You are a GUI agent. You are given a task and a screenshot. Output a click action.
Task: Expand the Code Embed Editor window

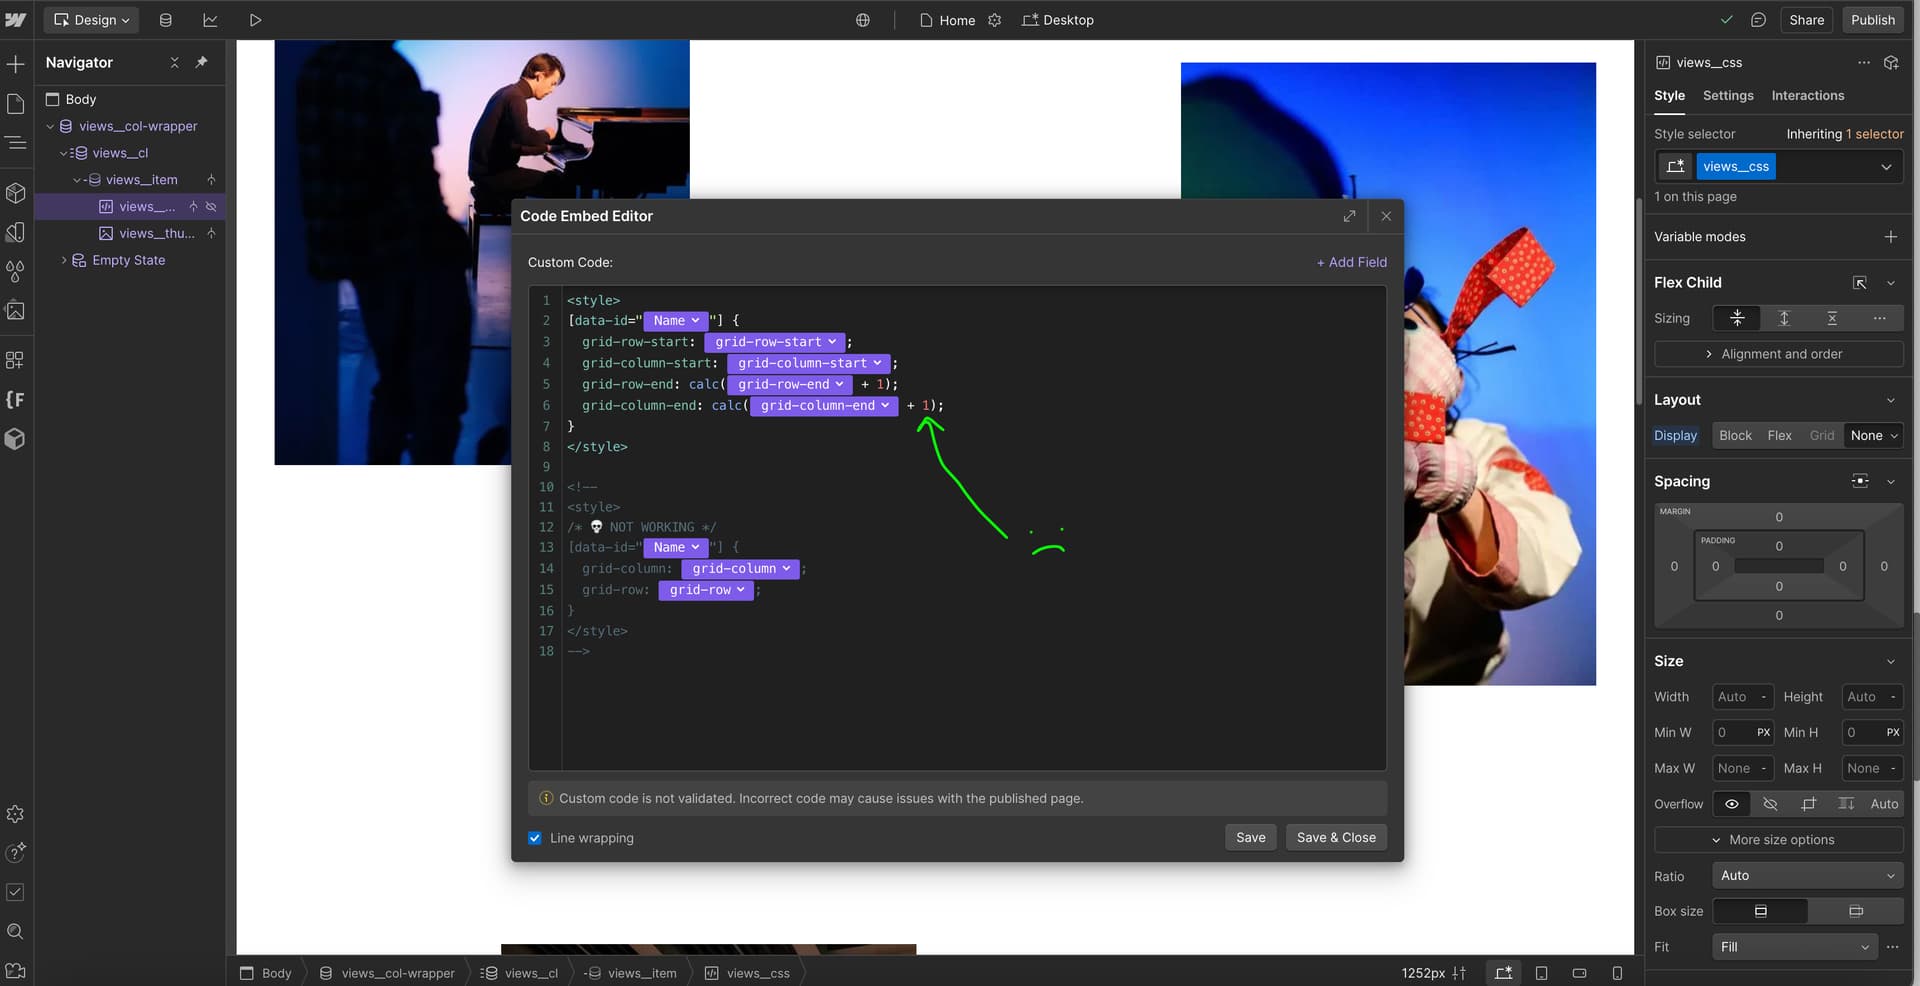(1349, 216)
